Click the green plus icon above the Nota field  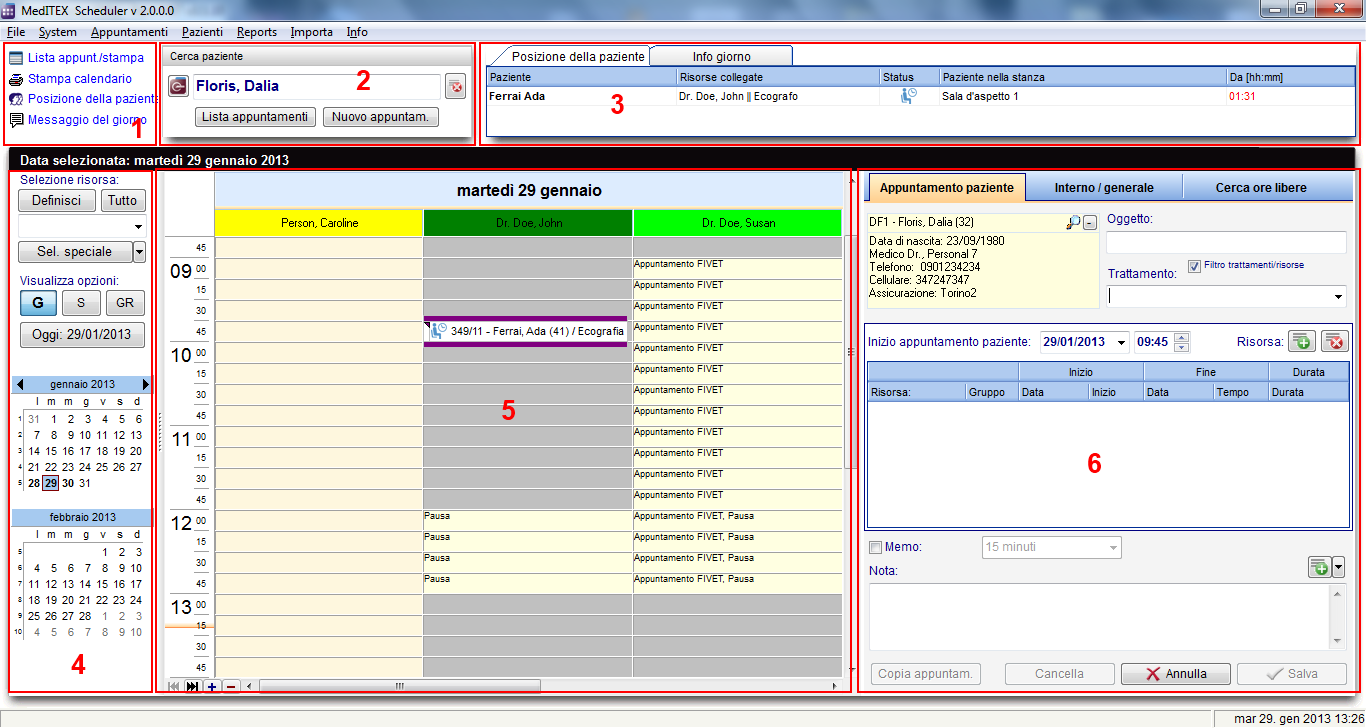1320,567
